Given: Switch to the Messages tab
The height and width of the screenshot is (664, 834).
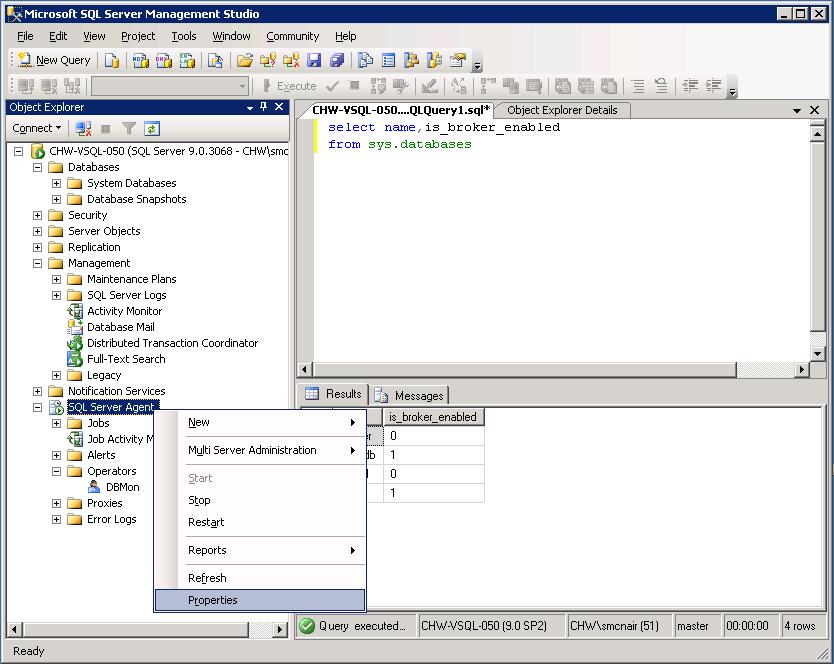Looking at the screenshot, I should coord(410,395).
